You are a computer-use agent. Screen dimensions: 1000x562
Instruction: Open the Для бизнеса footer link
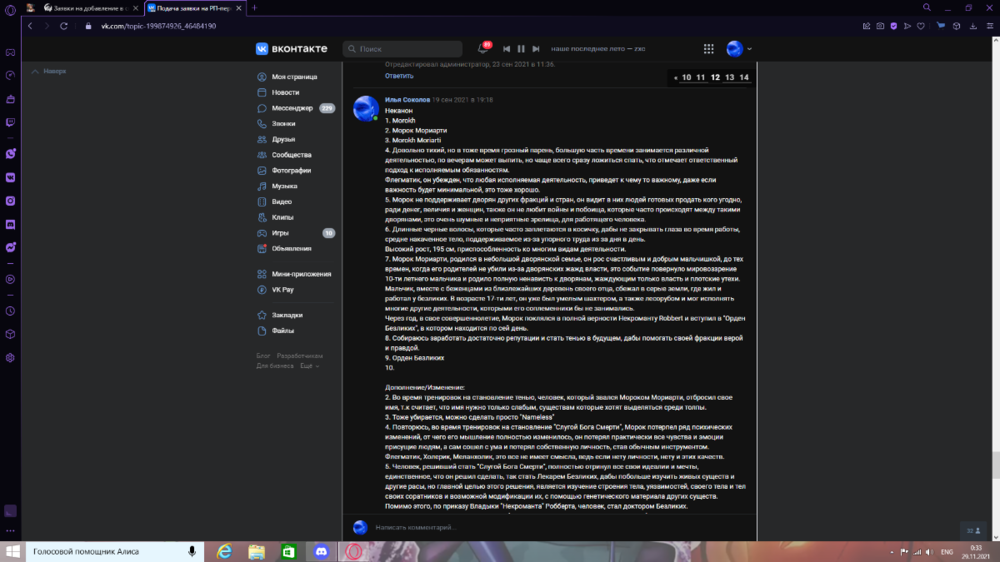click(x=275, y=366)
